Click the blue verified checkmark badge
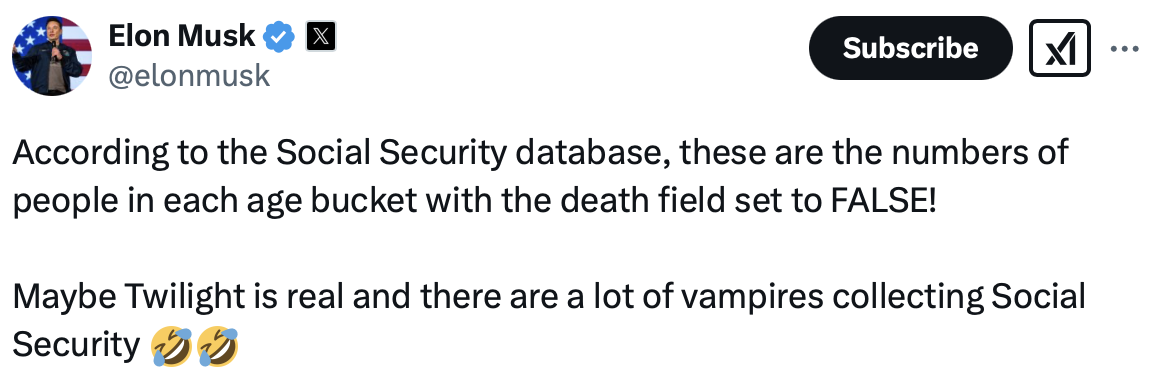The width and height of the screenshot is (1162, 390). (x=280, y=36)
